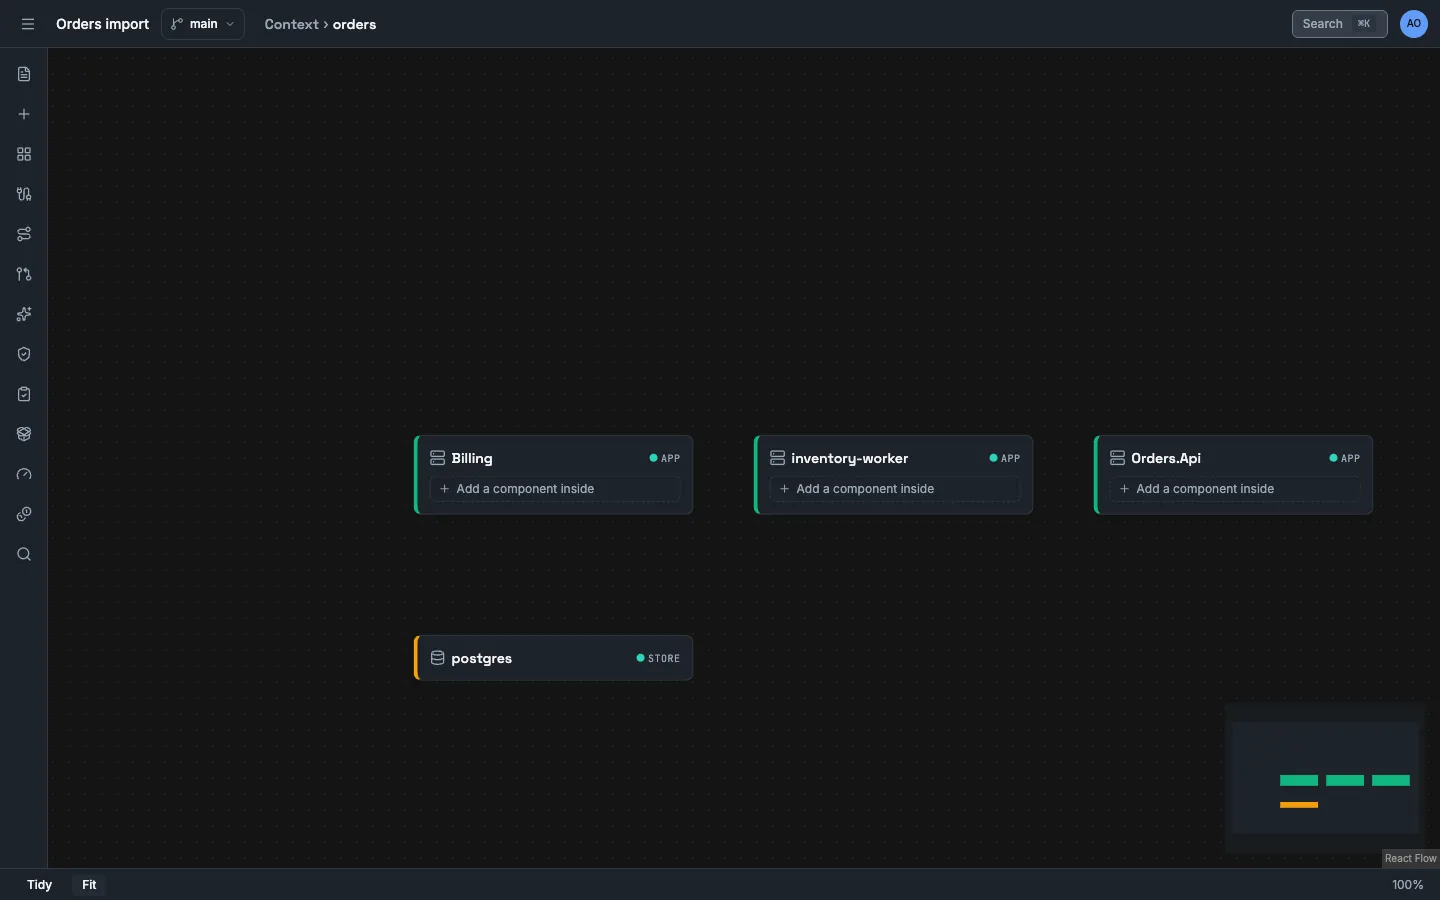
Task: Click the database icon on postgres node
Action: pos(437,658)
